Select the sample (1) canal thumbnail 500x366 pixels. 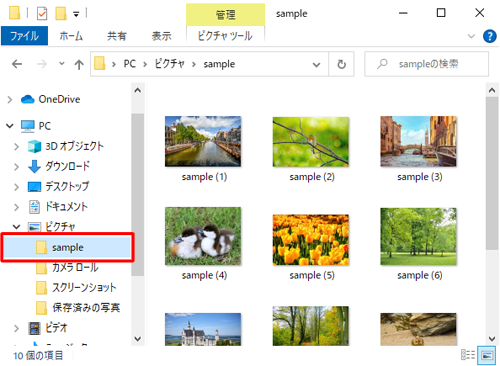point(203,141)
